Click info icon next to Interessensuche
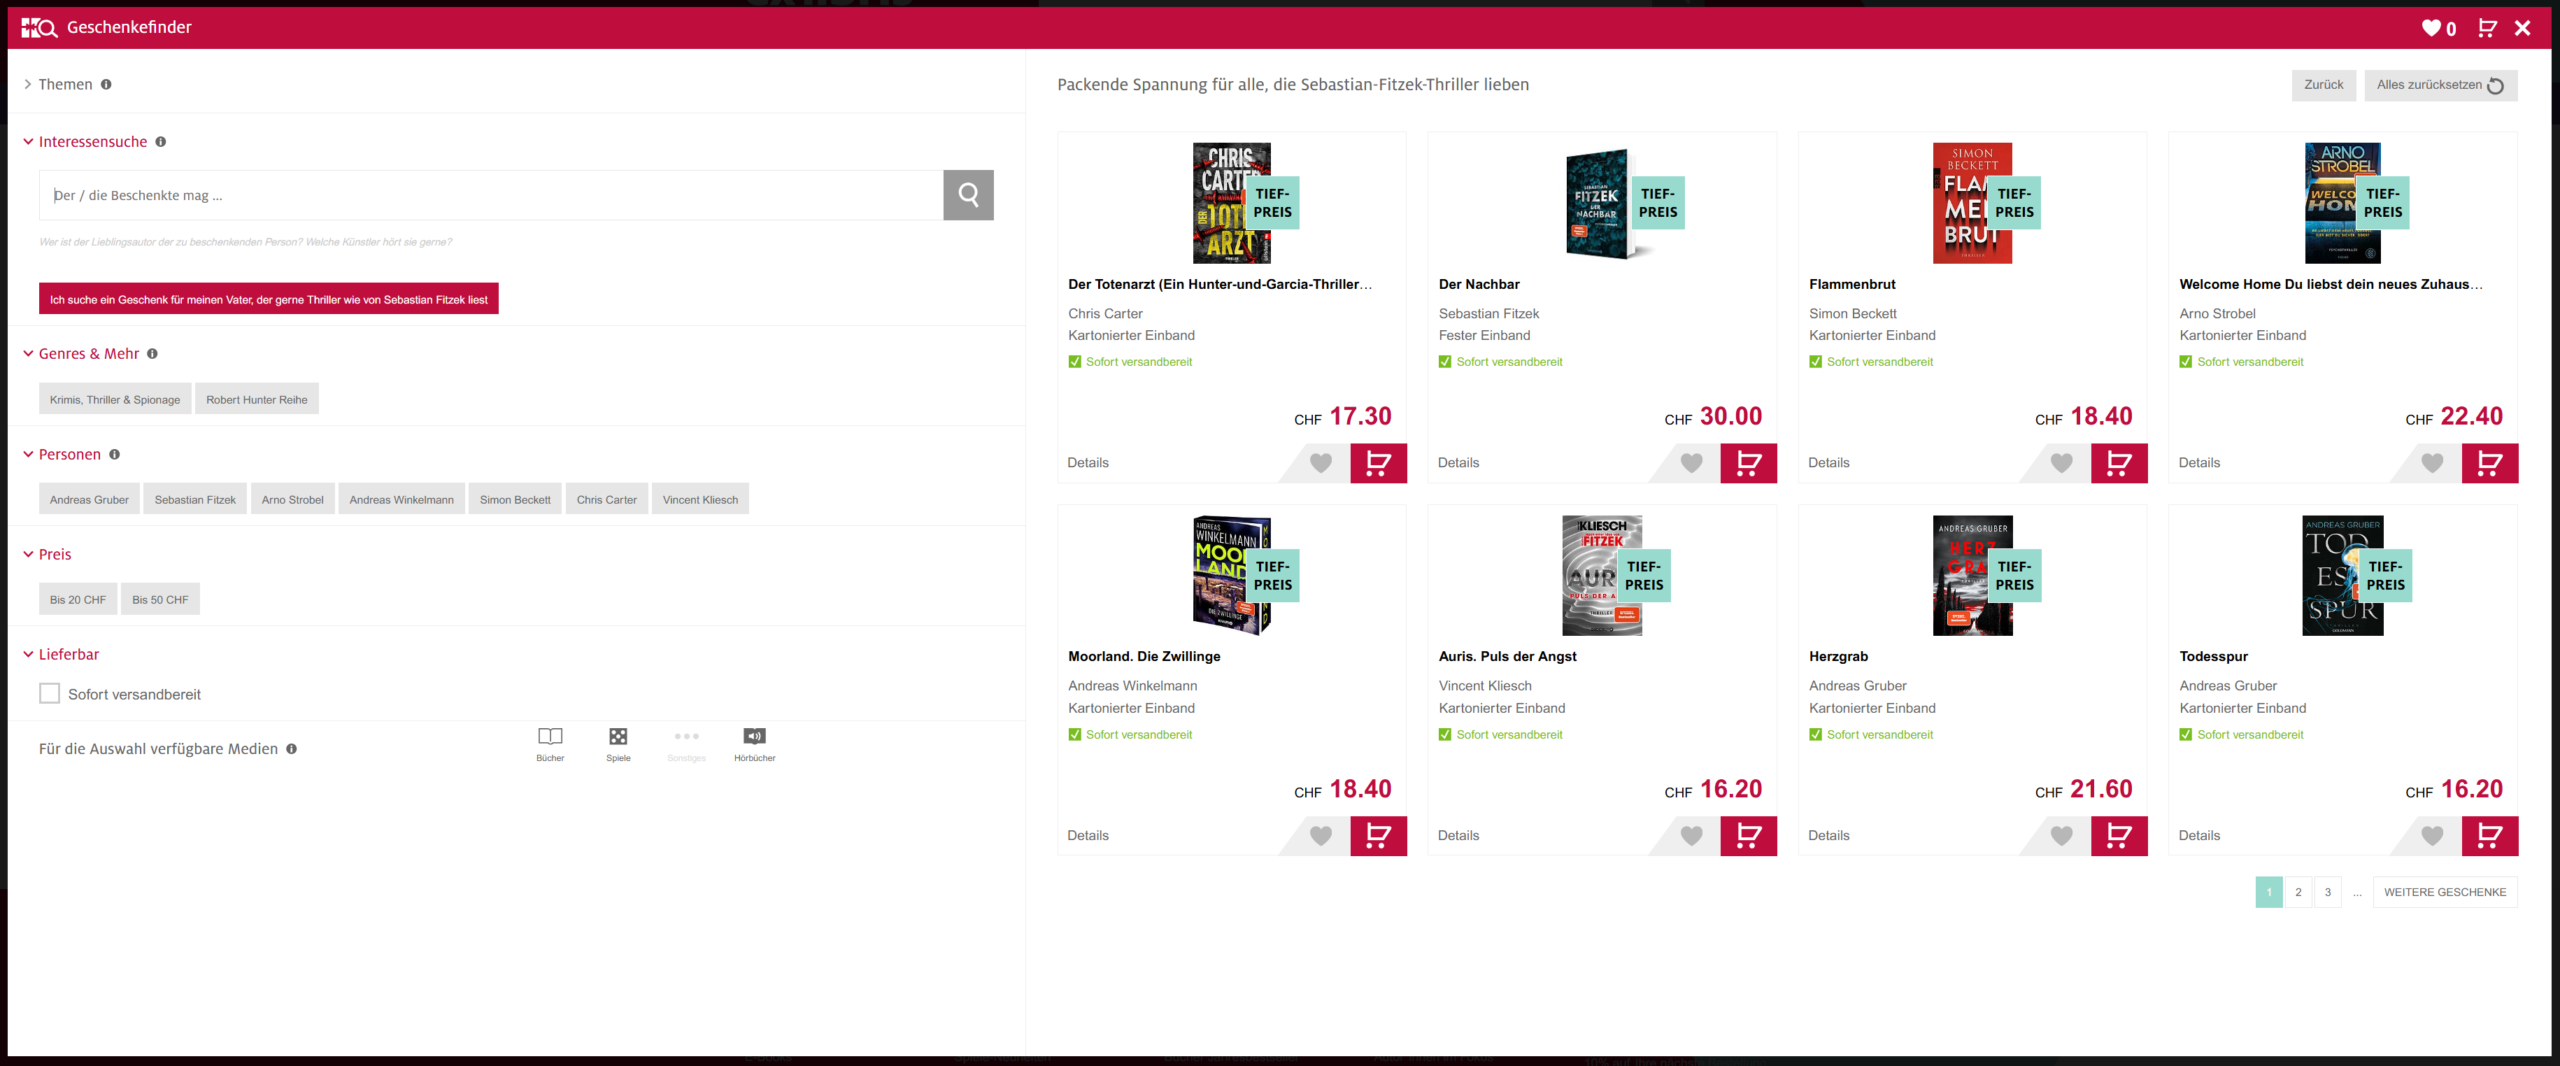2560x1066 pixels. pyautogui.click(x=160, y=142)
